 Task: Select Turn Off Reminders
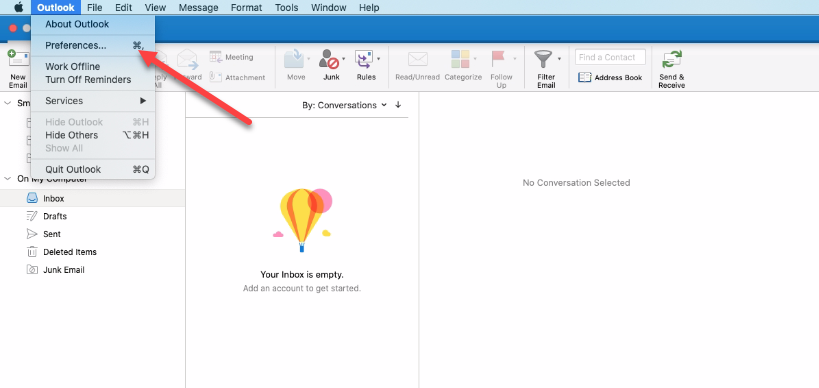click(93, 79)
